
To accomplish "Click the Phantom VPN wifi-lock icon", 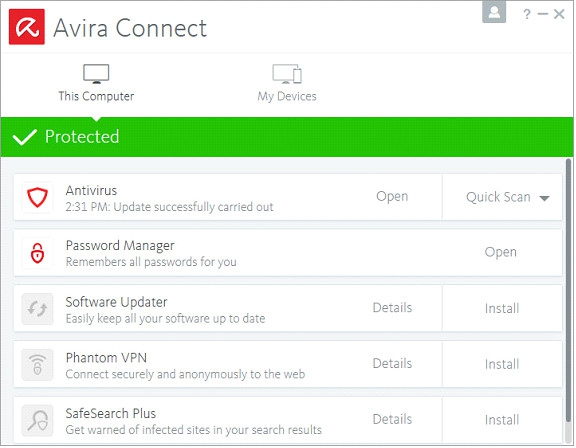I will [x=37, y=365].
